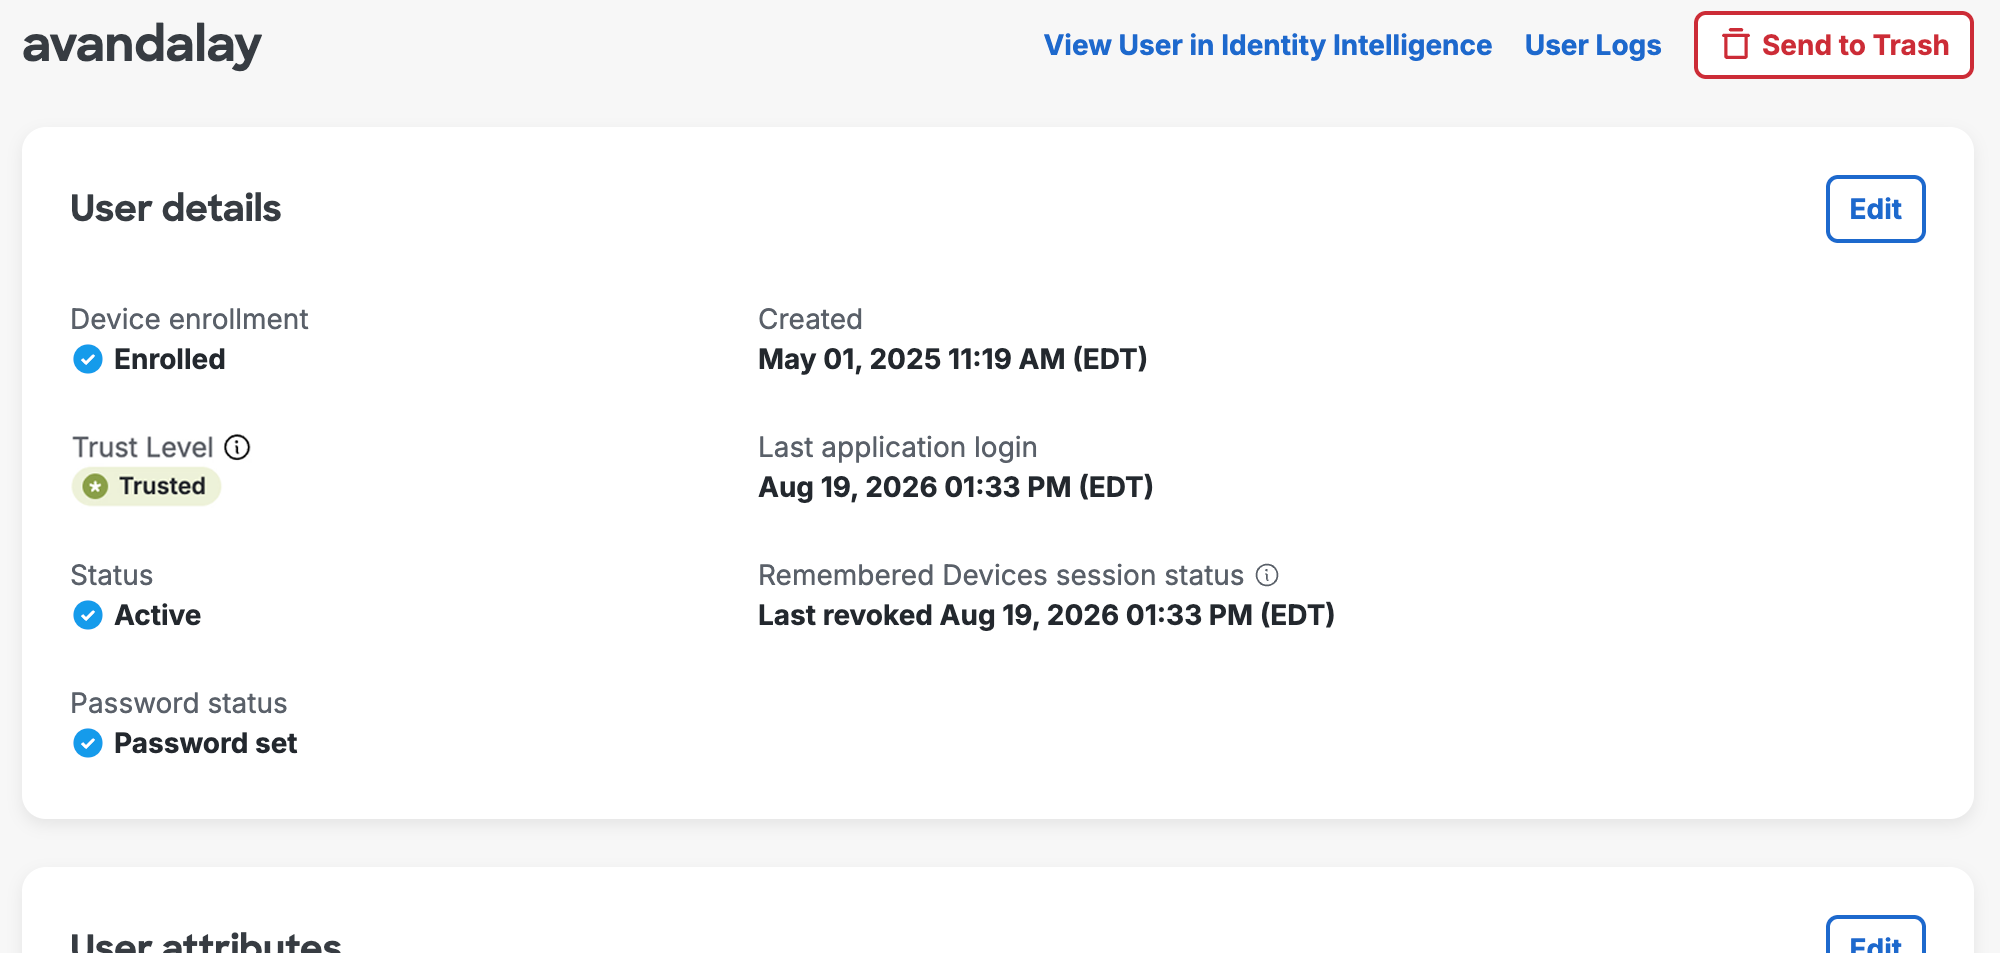This screenshot has width=2000, height=953.
Task: Click the Send to Trash button
Action: click(x=1834, y=45)
